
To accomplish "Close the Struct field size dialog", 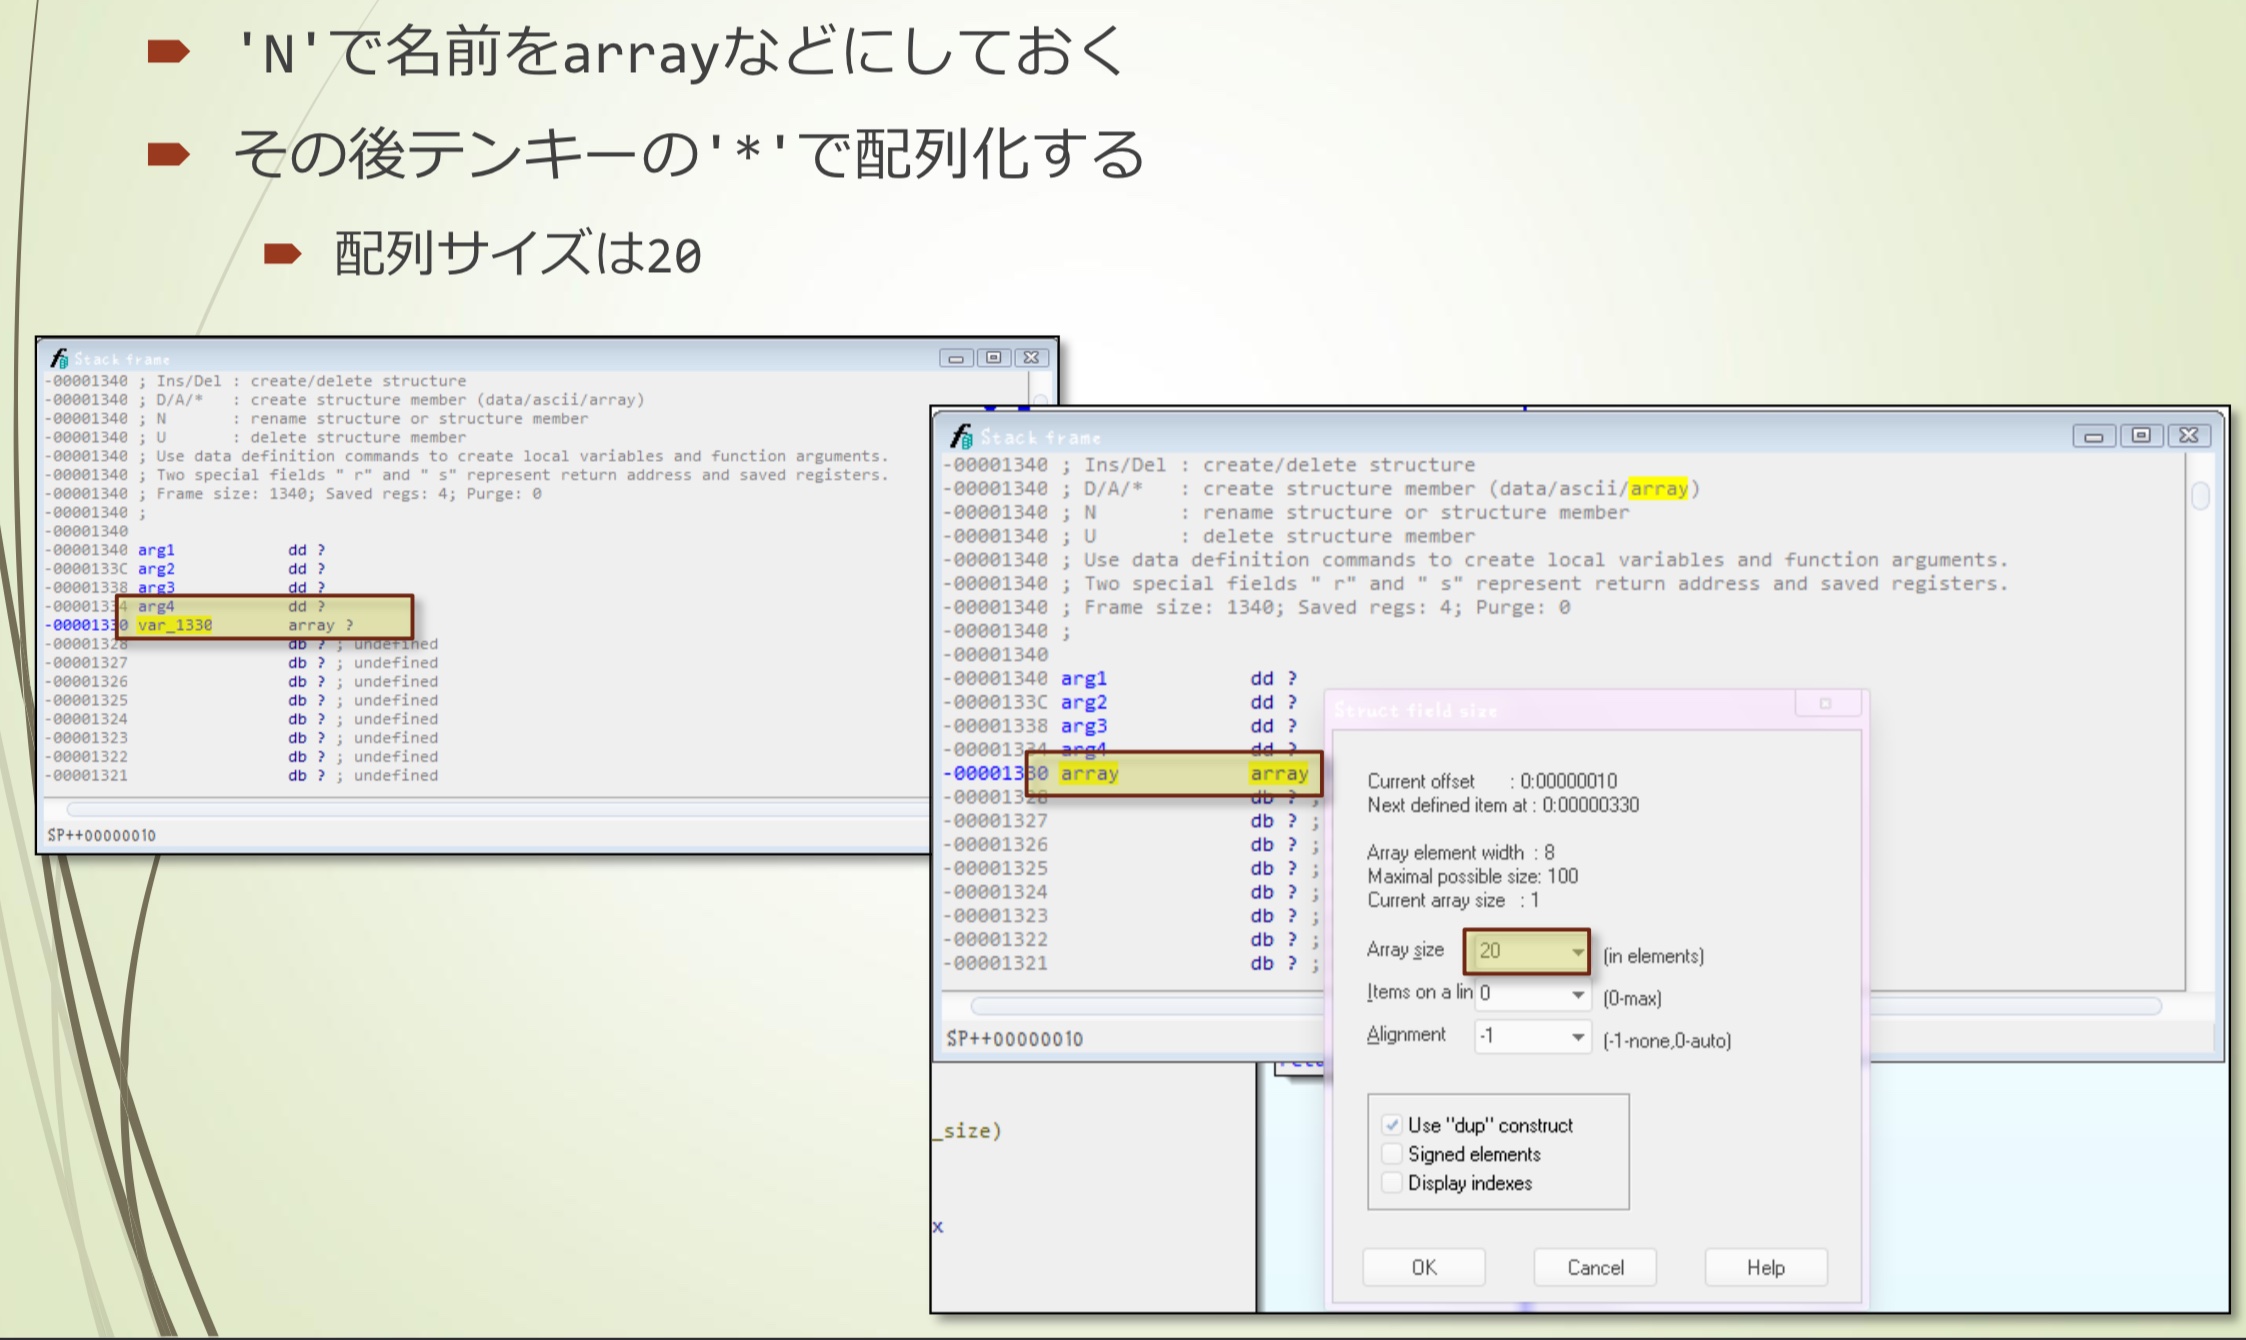I will coord(1827,704).
